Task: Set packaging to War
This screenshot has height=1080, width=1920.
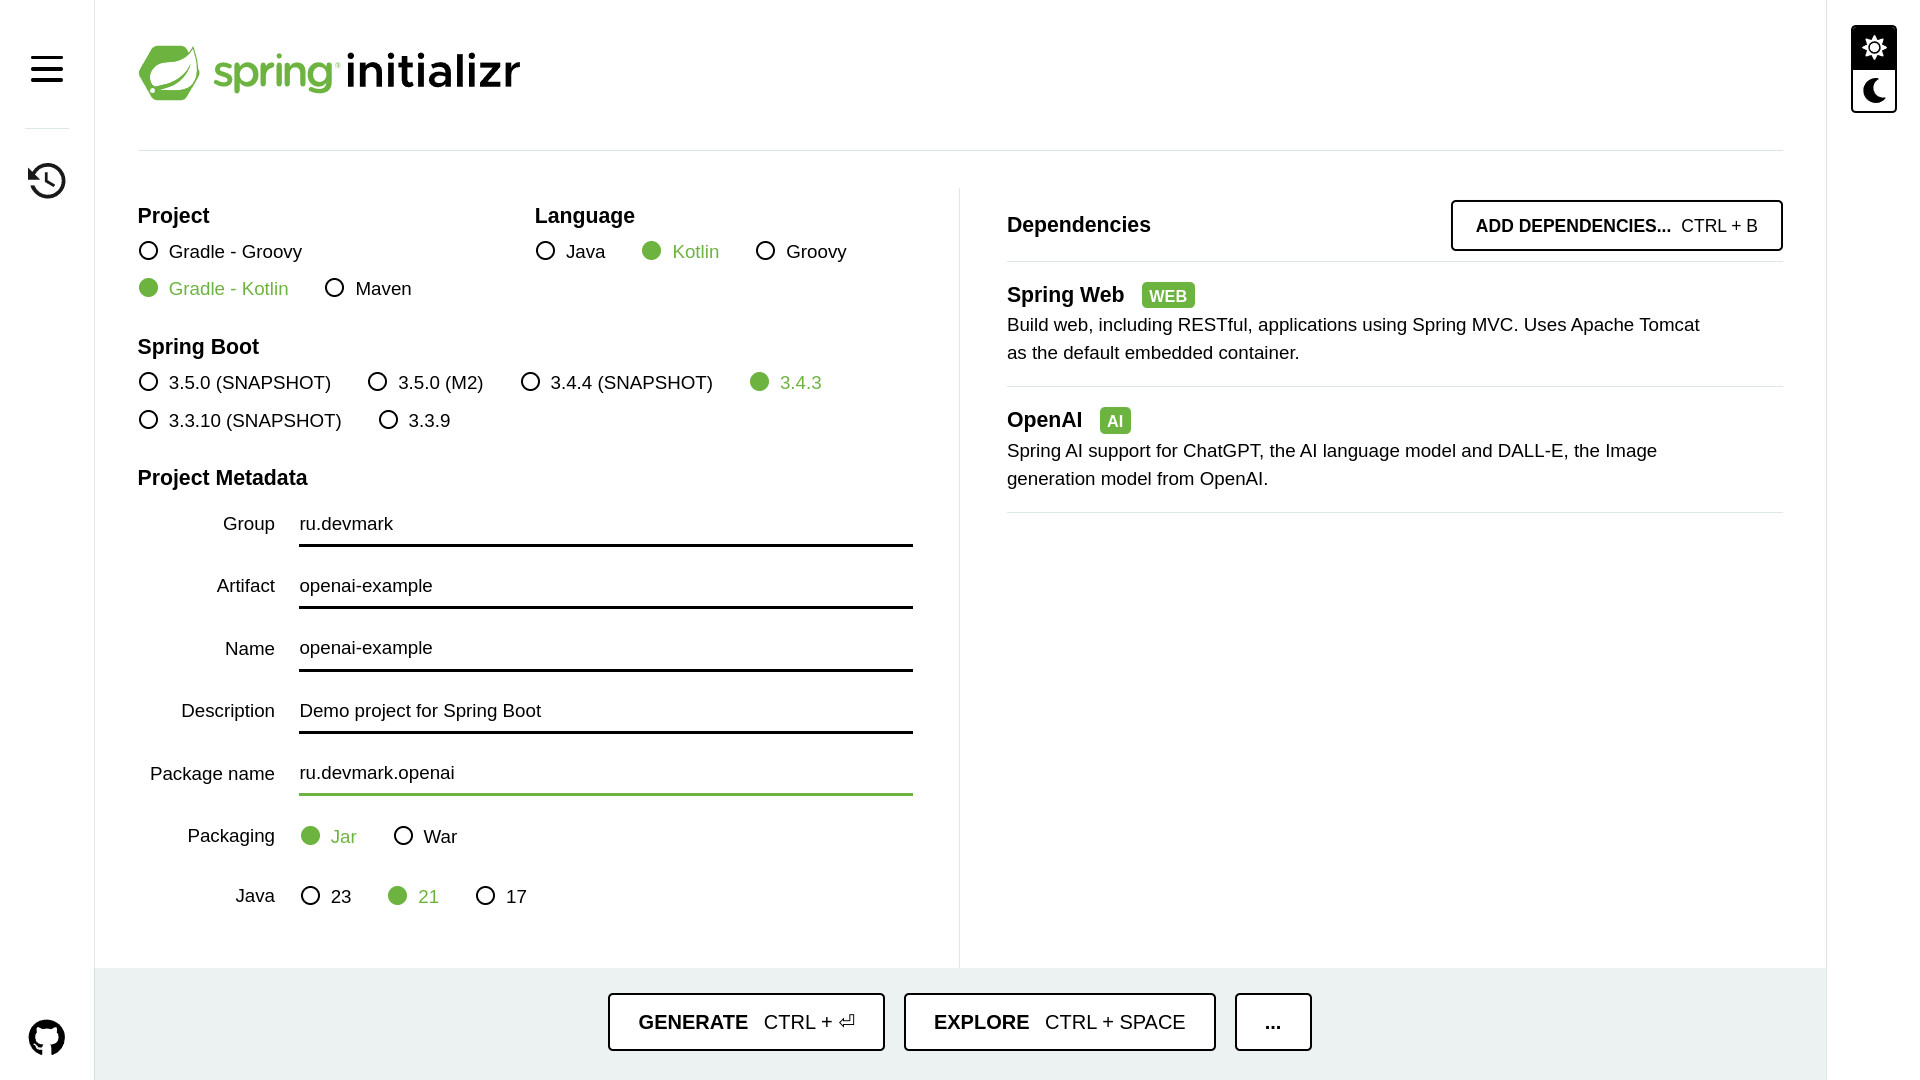Action: [425, 837]
